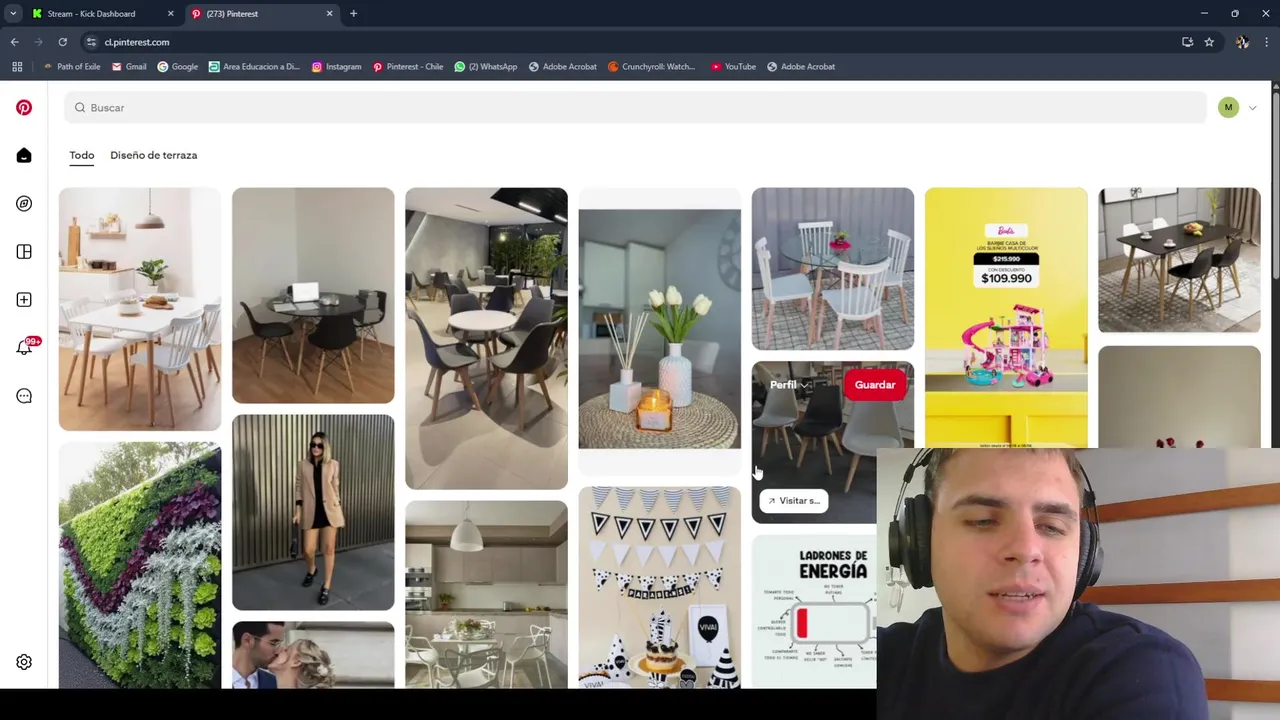Open the glass table with white chairs pin
This screenshot has height=720, width=1280.
833,269
